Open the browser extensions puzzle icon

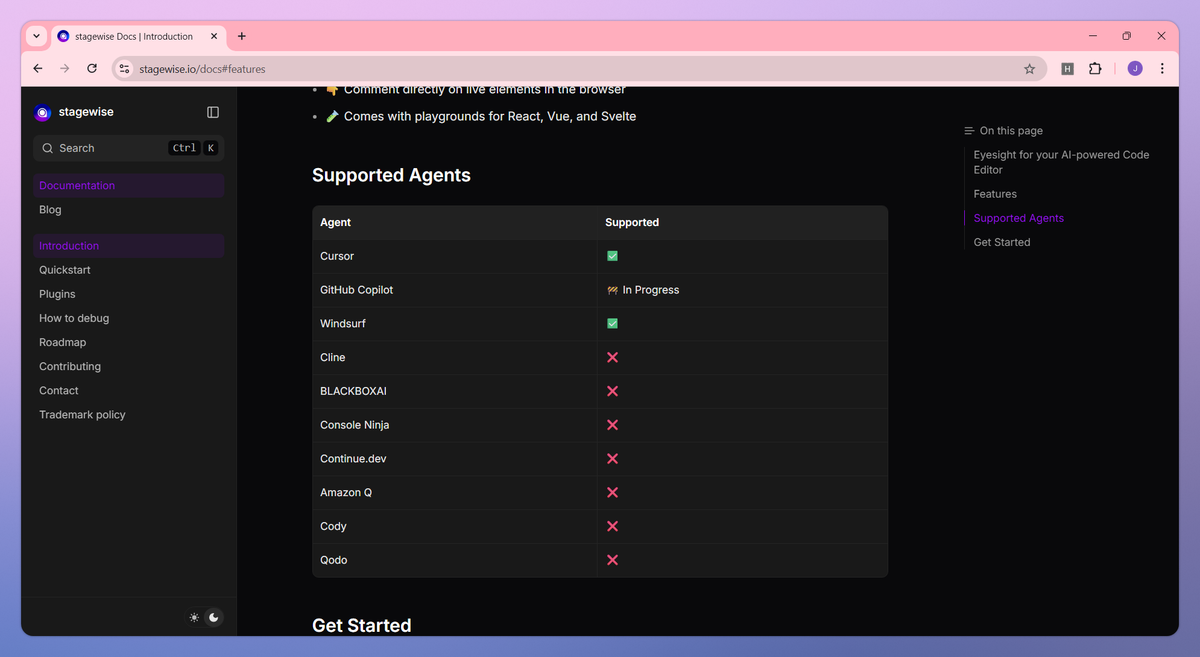point(1095,69)
